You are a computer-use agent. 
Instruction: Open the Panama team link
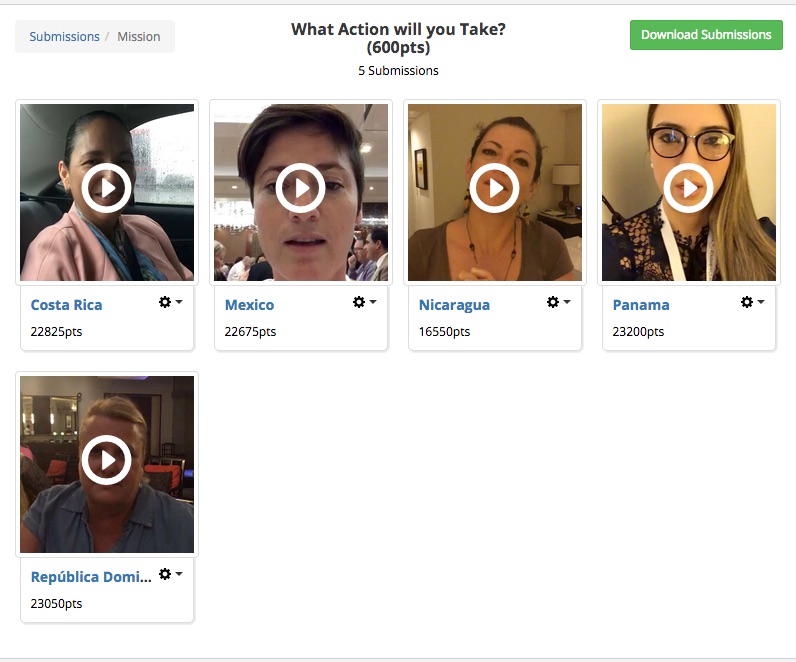tap(641, 305)
